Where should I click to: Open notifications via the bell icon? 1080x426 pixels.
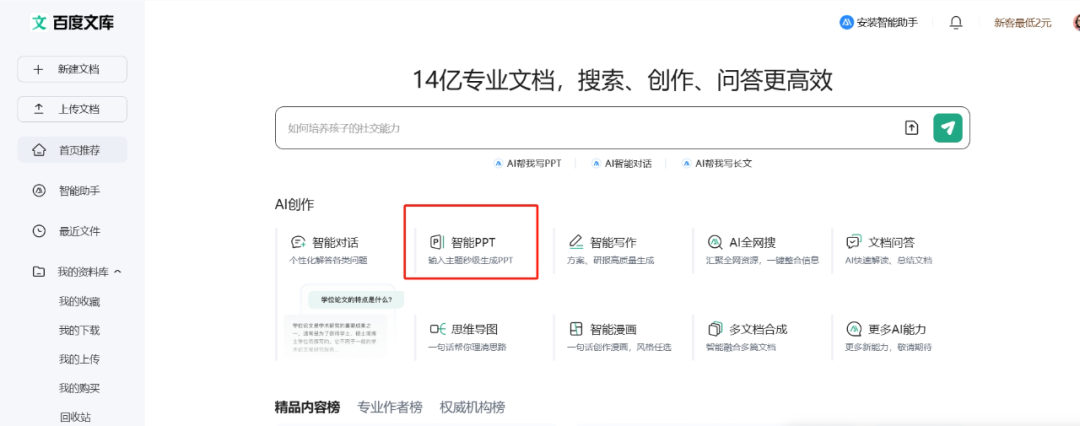pos(955,23)
